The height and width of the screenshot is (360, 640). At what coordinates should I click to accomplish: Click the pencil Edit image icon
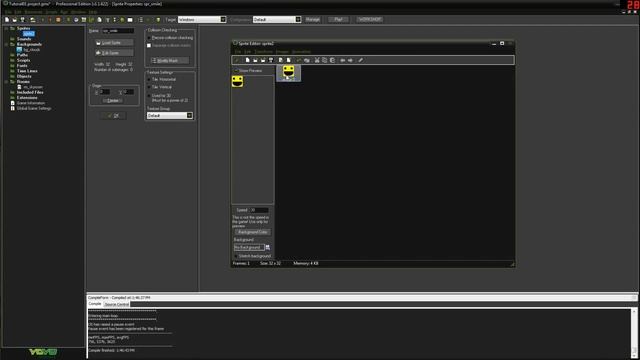tap(360, 60)
